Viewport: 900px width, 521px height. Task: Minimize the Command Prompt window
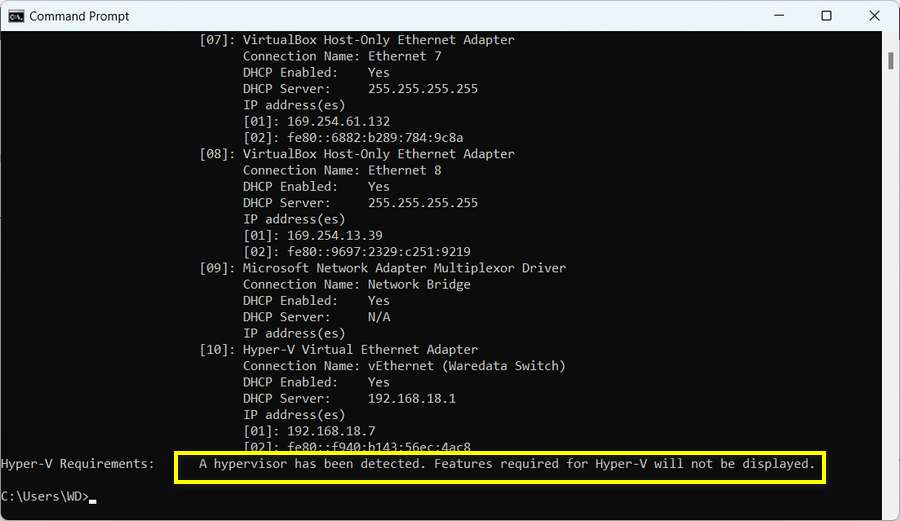pos(779,15)
